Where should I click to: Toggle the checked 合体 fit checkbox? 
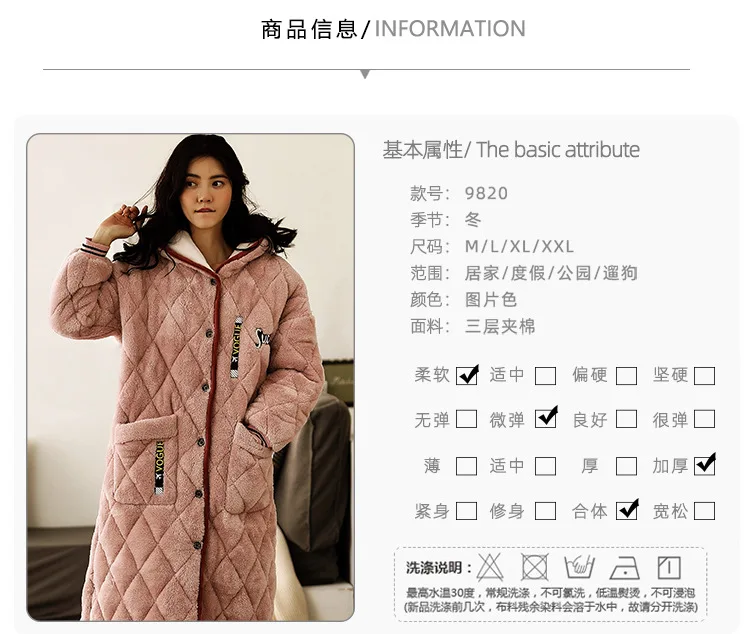tap(627, 510)
